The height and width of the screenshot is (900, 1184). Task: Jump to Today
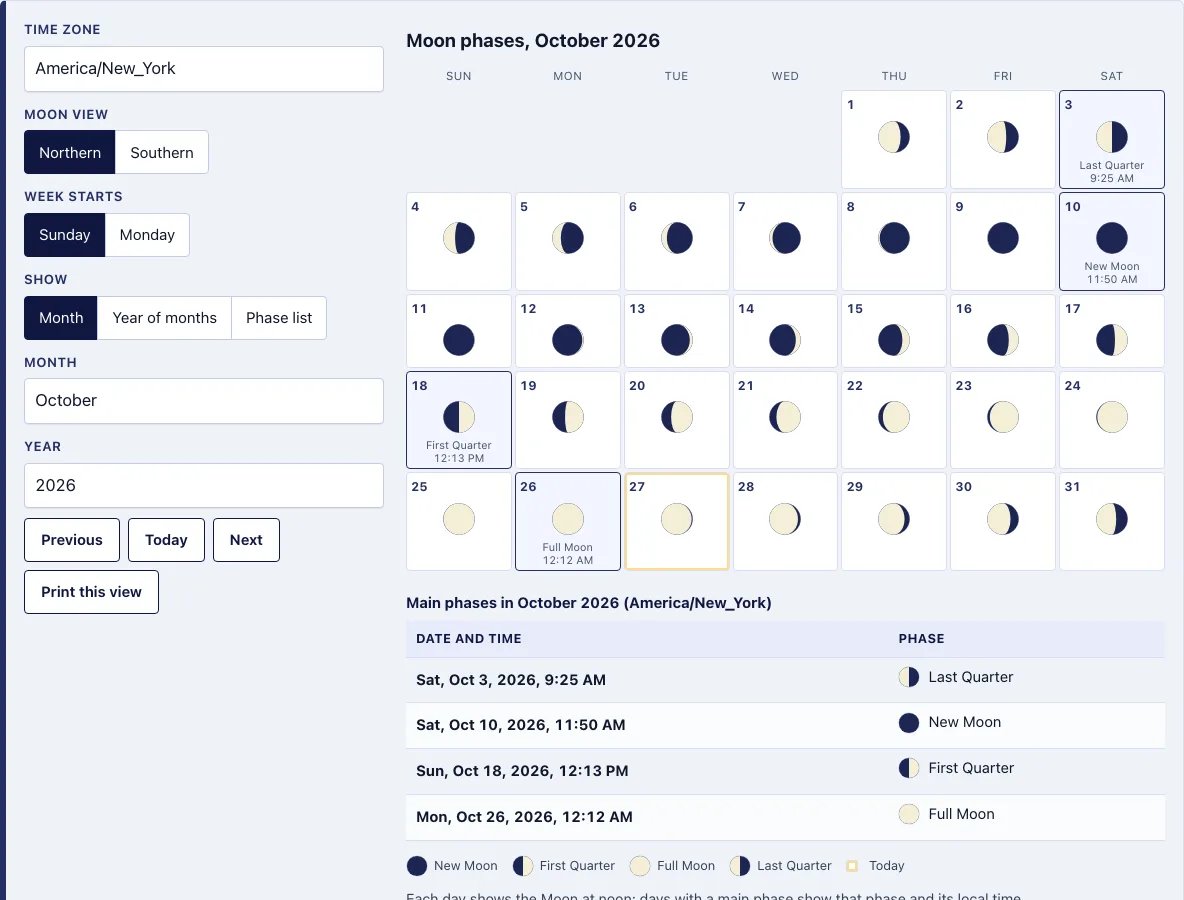166,540
